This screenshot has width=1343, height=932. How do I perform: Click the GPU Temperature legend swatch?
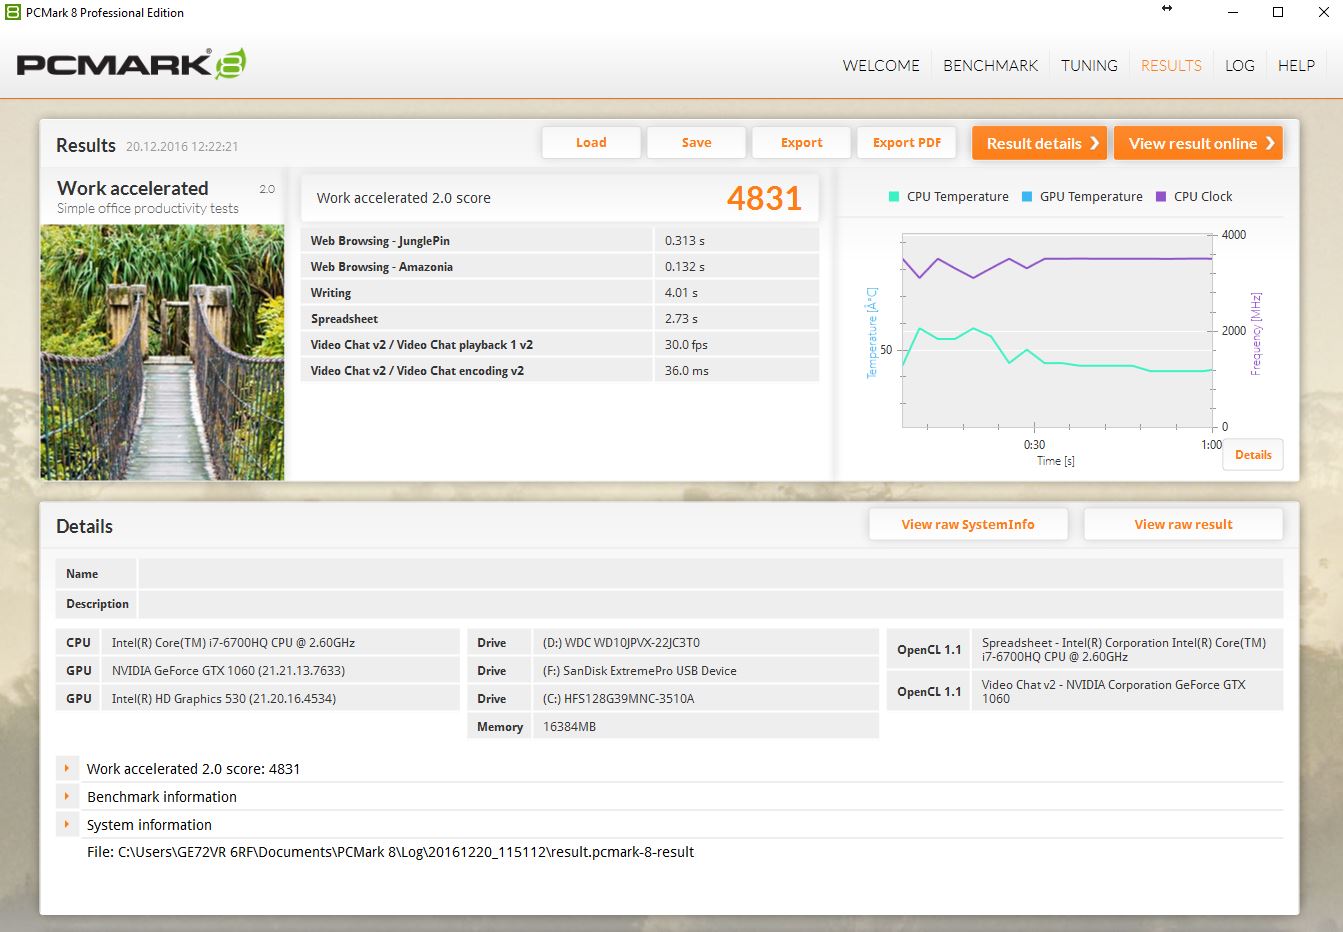(1027, 197)
